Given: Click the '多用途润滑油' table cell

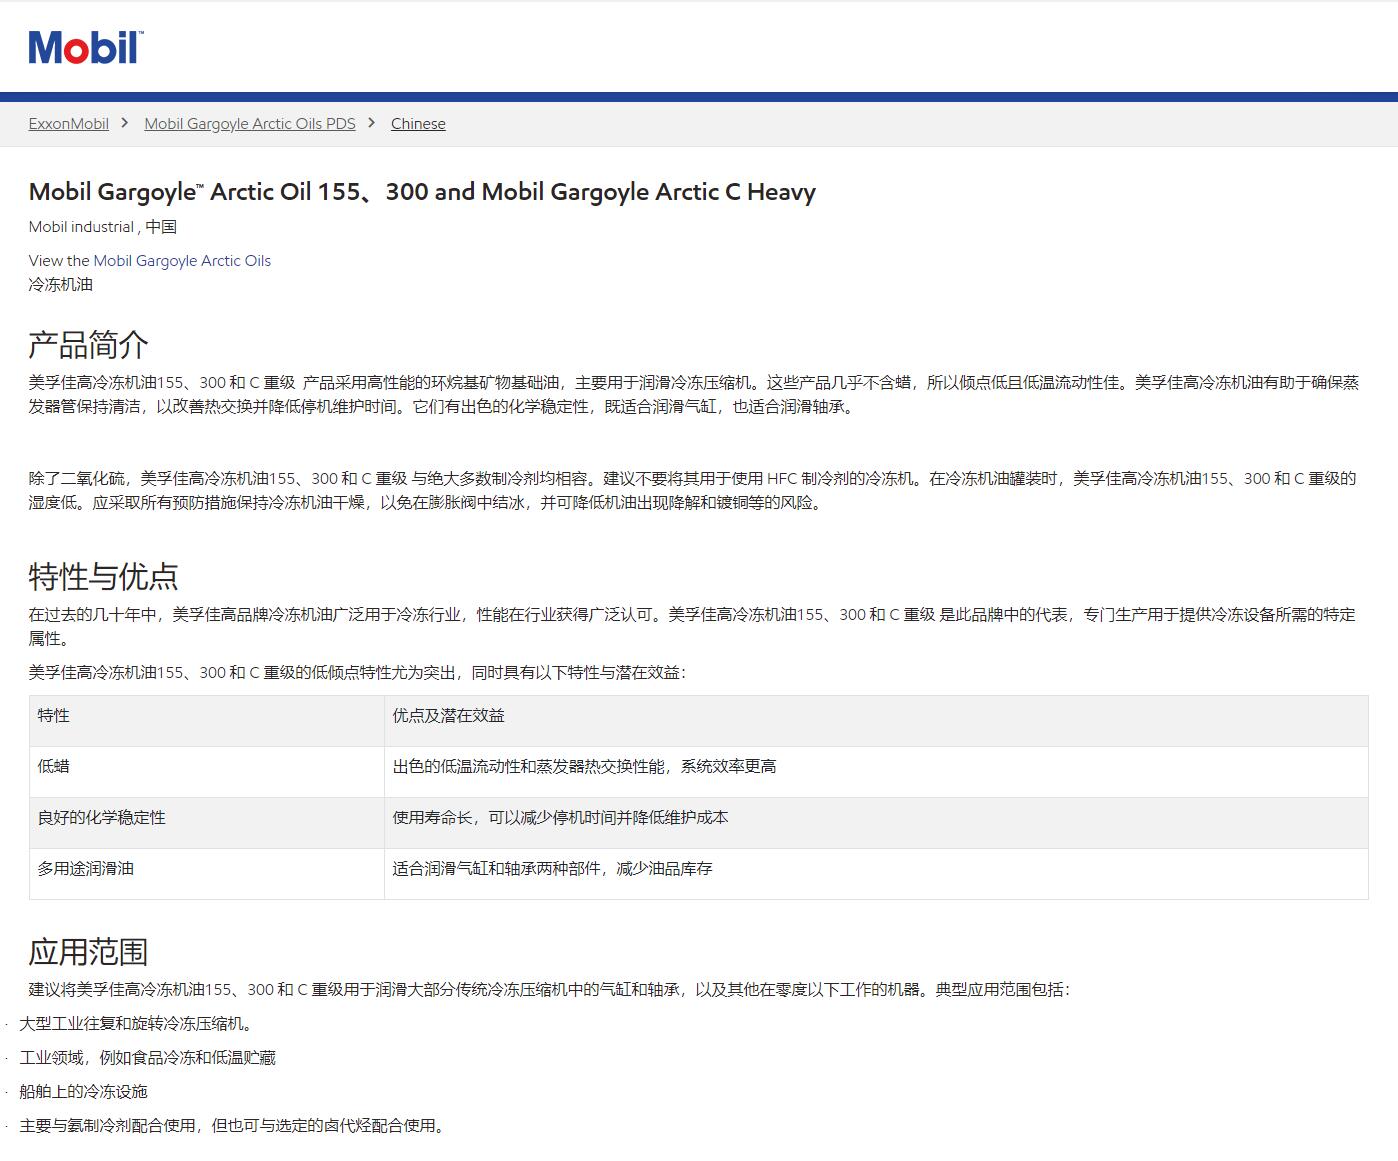Looking at the screenshot, I should [207, 874].
